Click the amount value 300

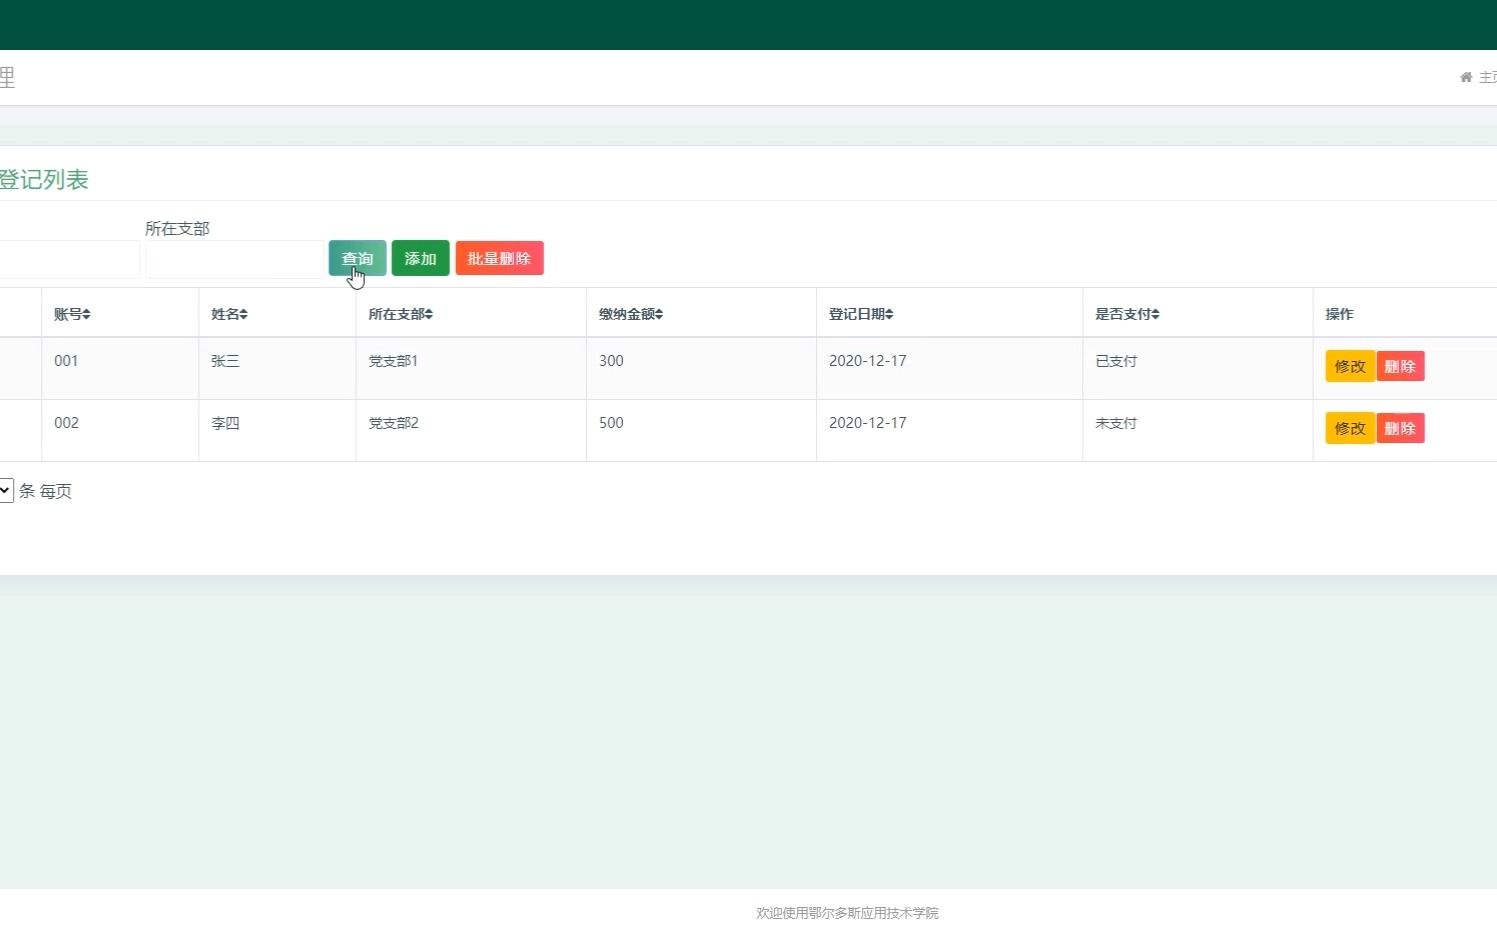click(611, 361)
